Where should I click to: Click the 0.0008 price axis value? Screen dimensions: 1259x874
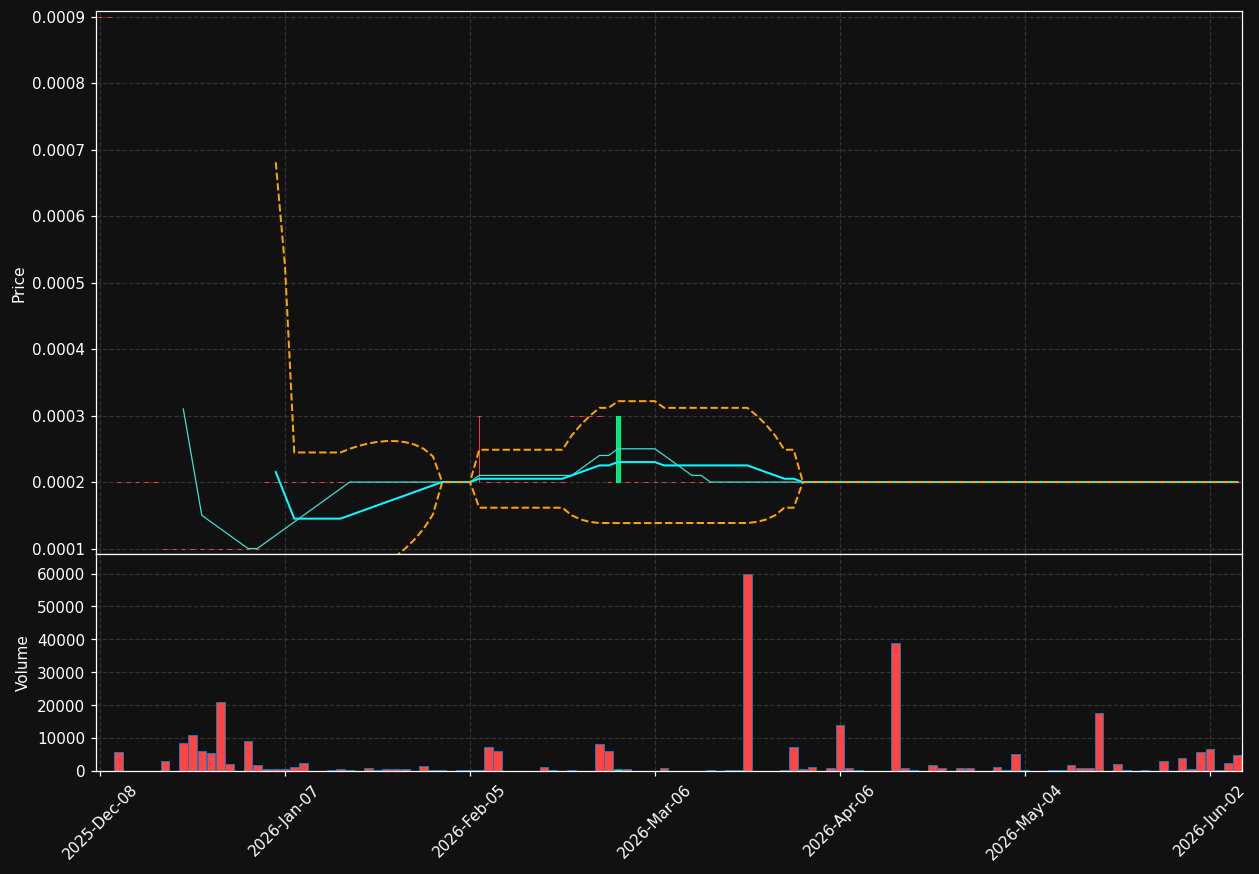coord(58,84)
